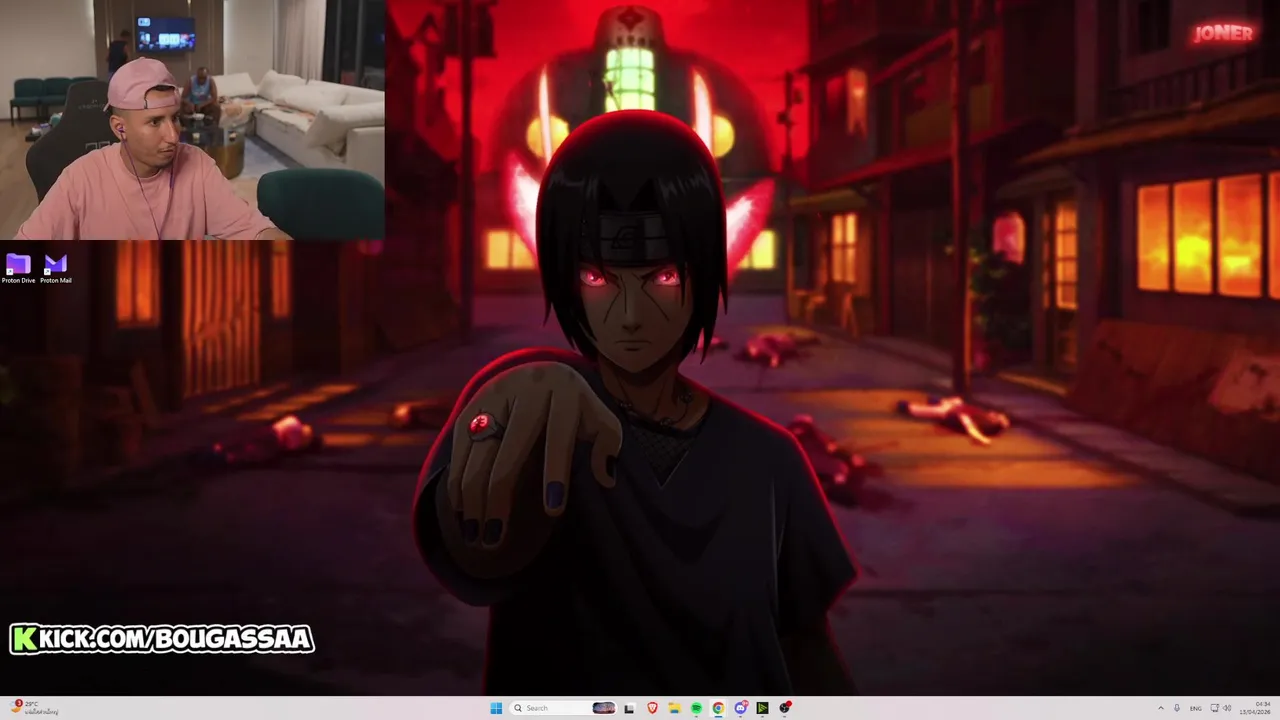Viewport: 1280px width, 720px height.
Task: Open the Proton Mail desktop shortcut
Action: click(56, 268)
